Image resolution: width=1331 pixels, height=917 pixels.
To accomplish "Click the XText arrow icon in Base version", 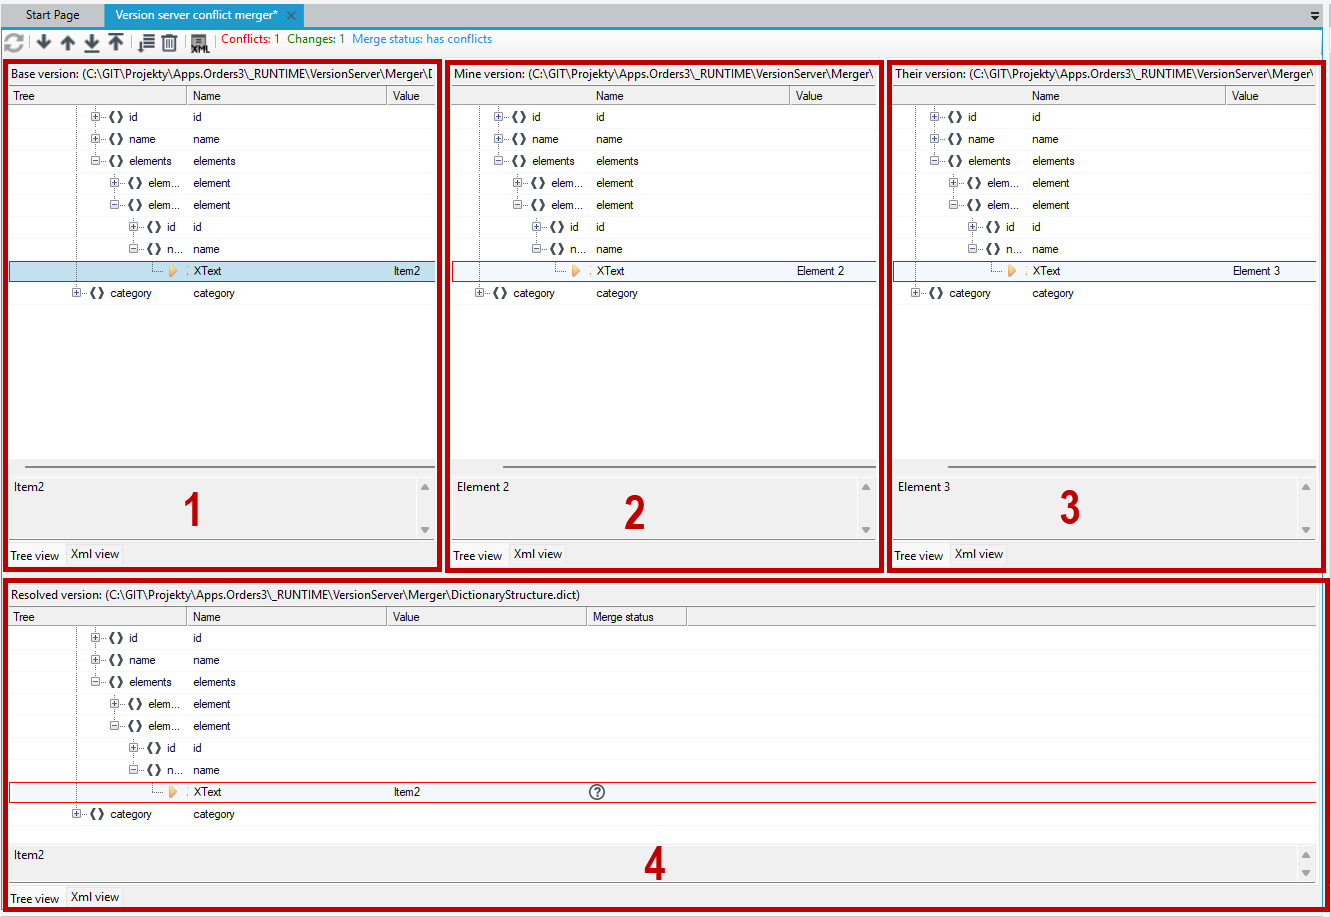I will tap(173, 271).
